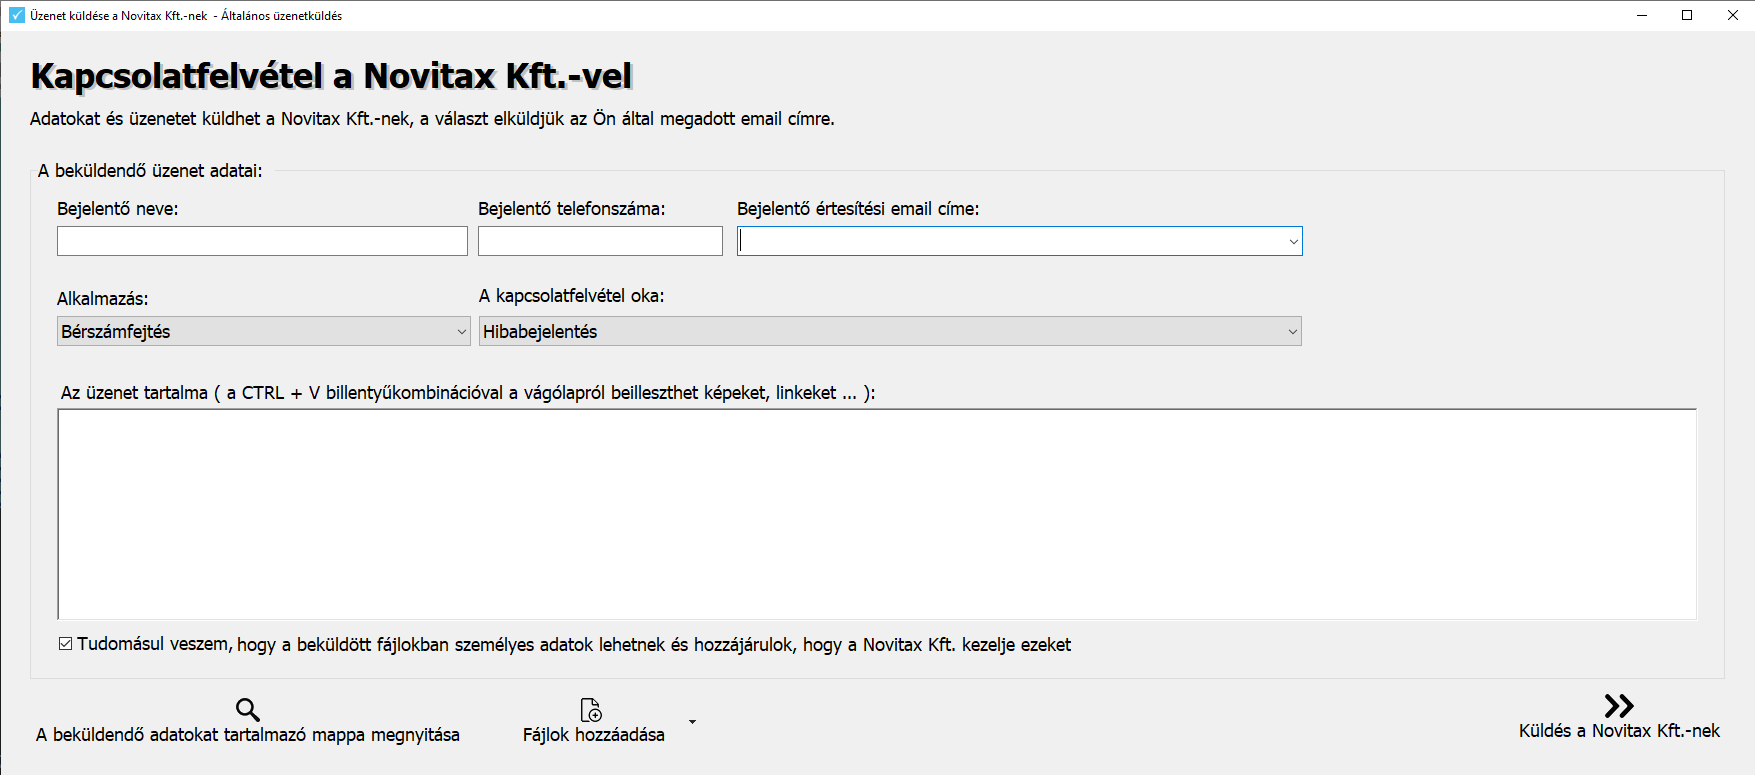Screen dimensions: 1755x775
Task: Click Küldés a Novitax Kft.-nek button
Action: 1619,717
